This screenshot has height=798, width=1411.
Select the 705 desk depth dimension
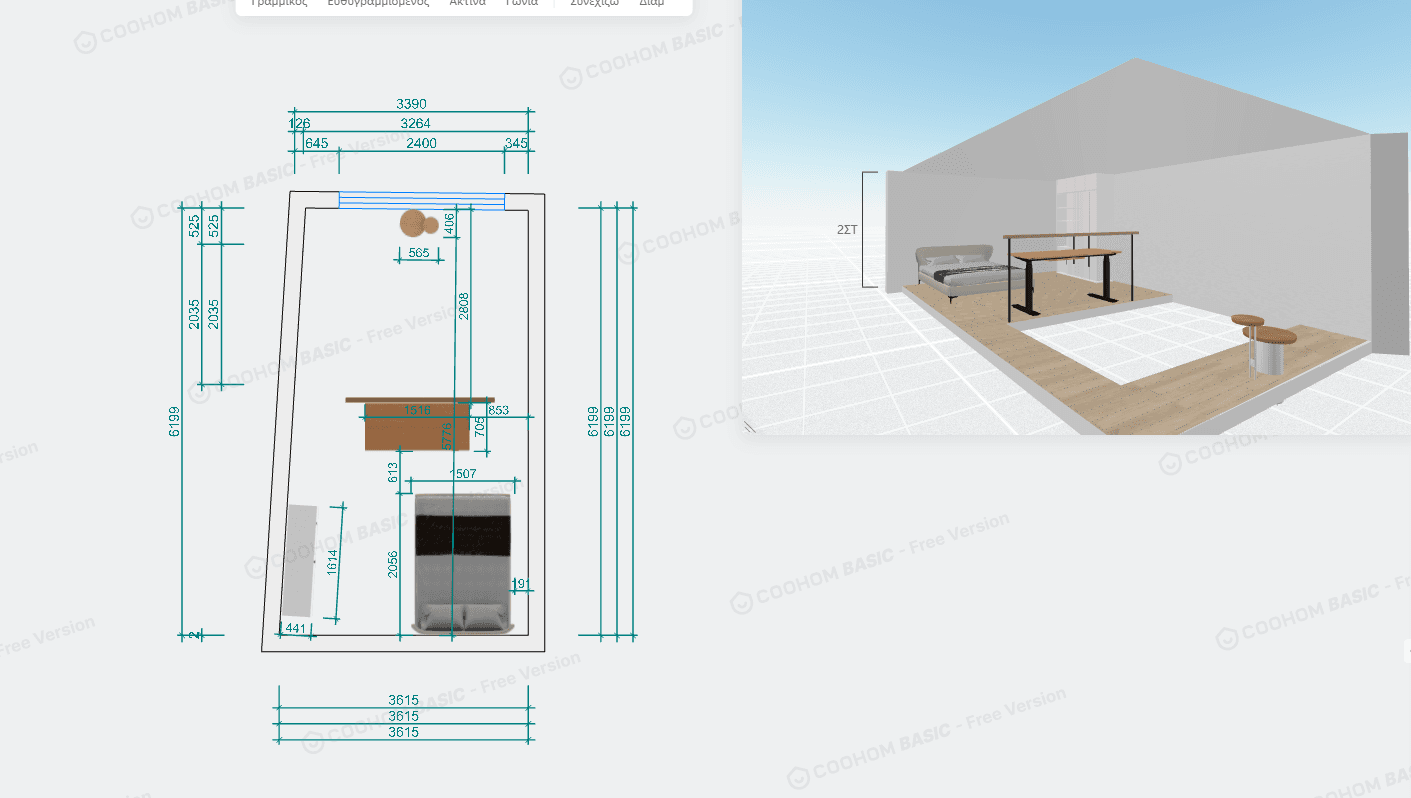pos(479,428)
